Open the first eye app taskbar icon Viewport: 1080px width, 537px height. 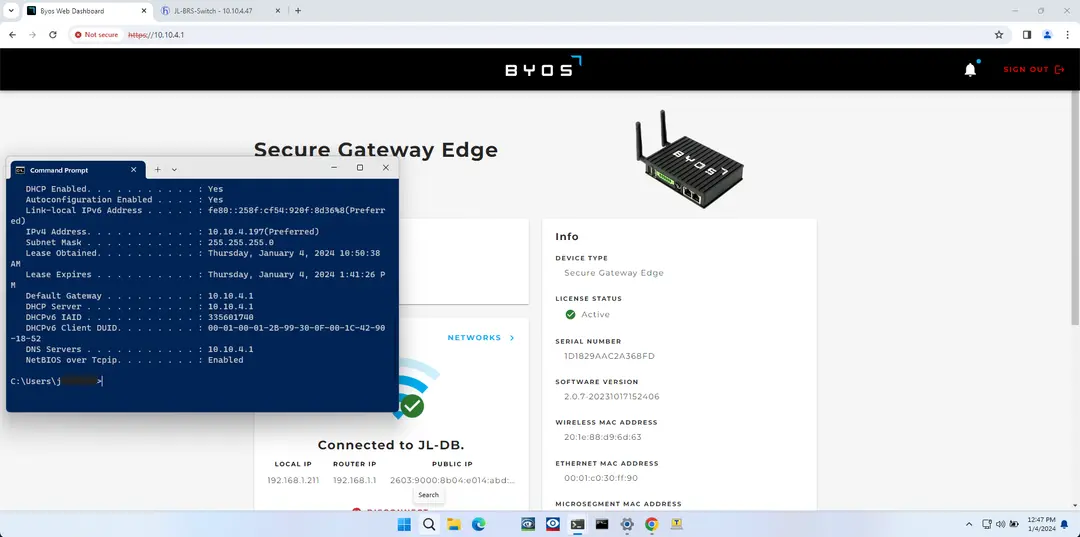528,525
